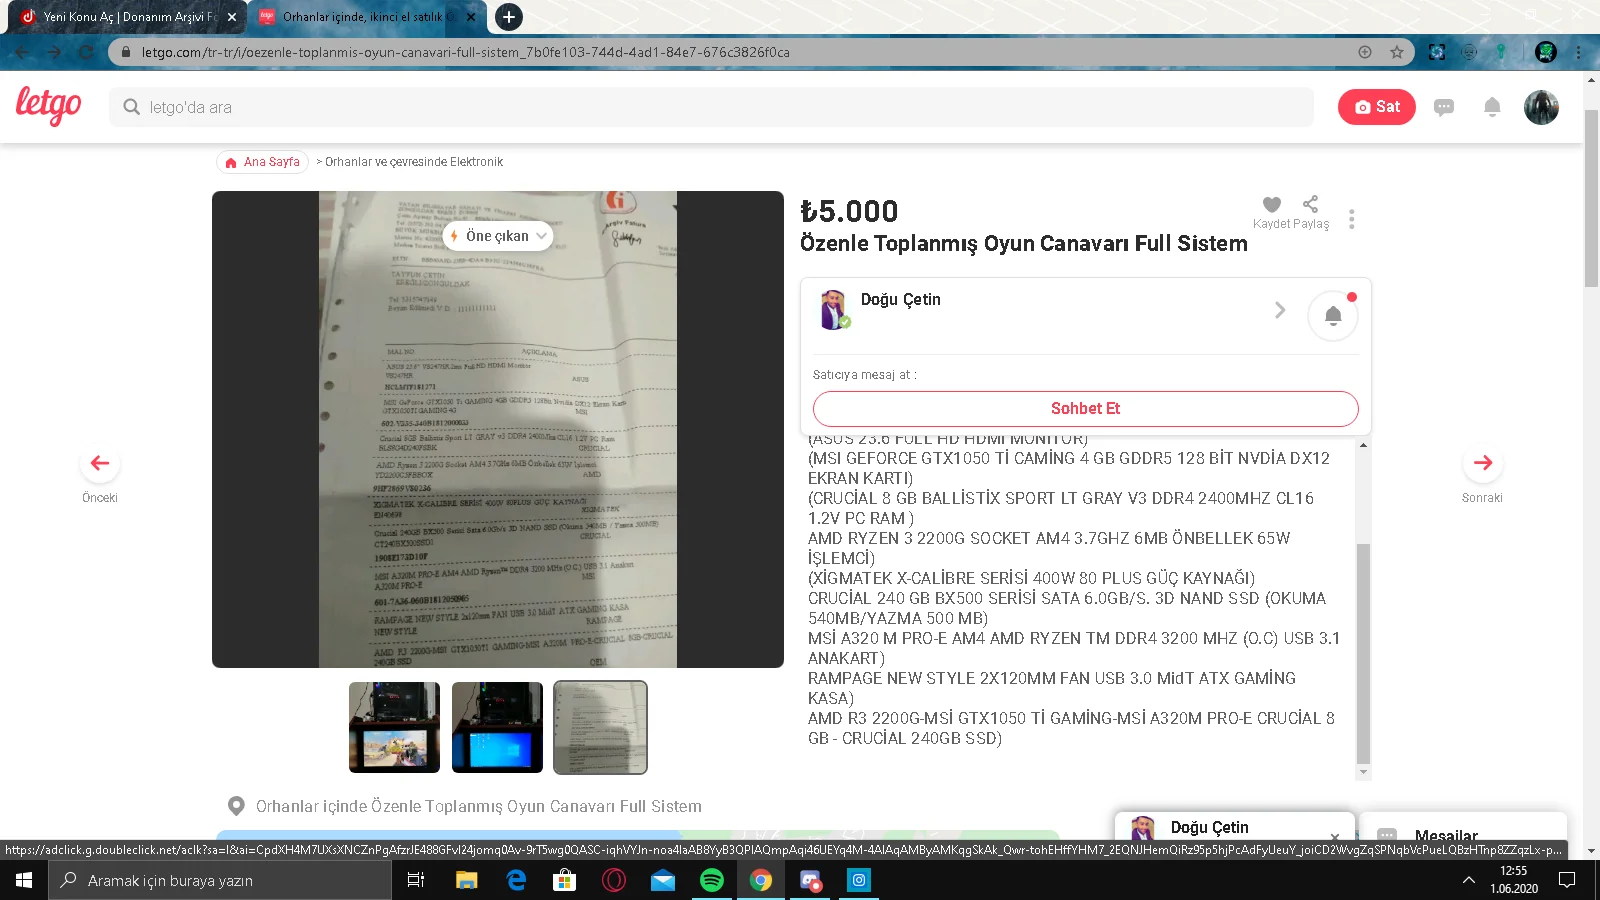Launch Microsoft Edge from the taskbar
The height and width of the screenshot is (900, 1600).
click(516, 880)
